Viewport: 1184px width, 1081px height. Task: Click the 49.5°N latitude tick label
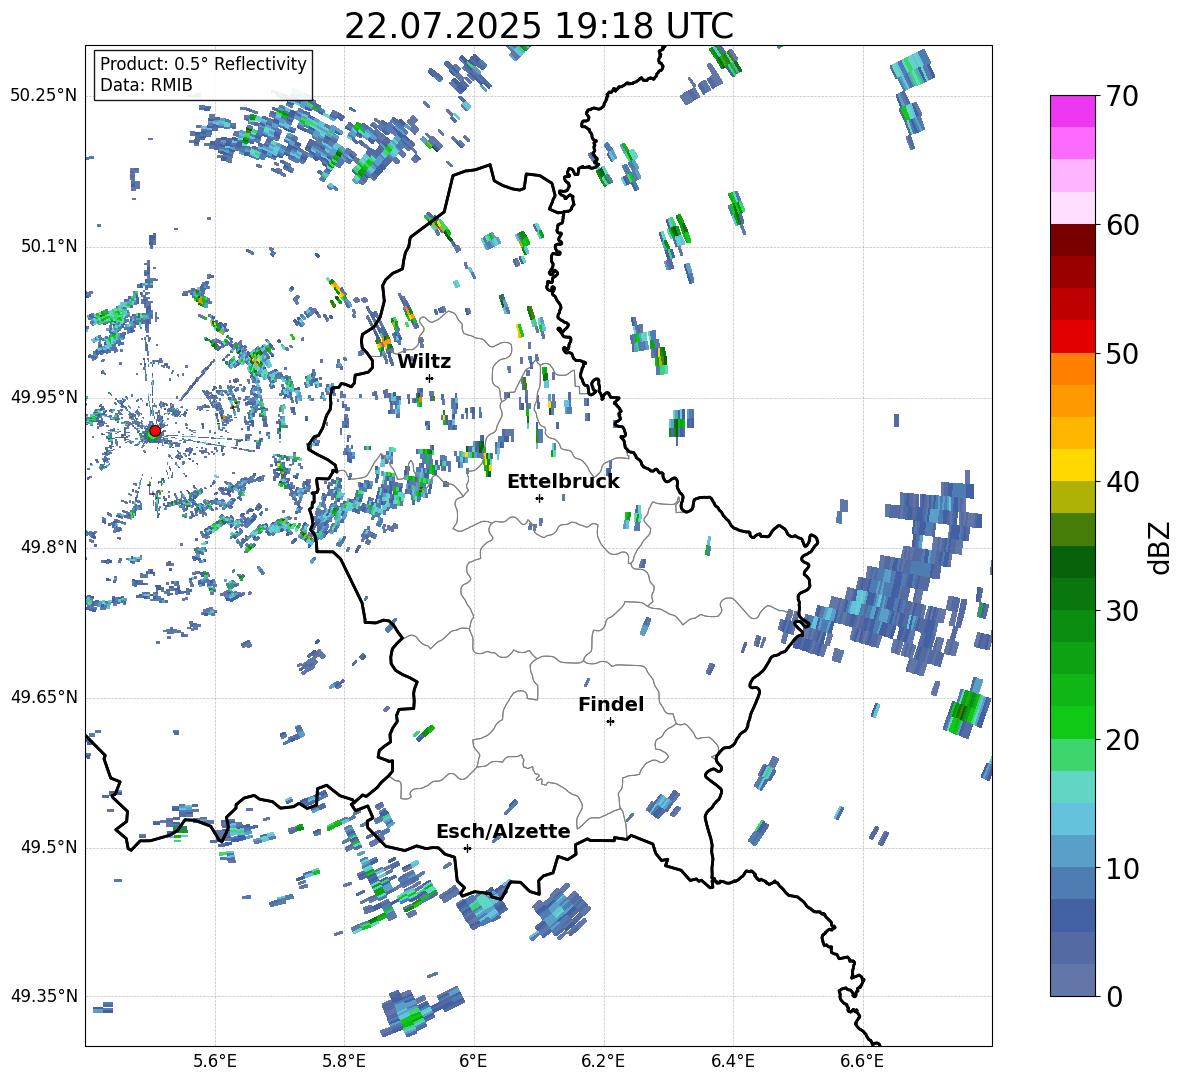pos(48,846)
